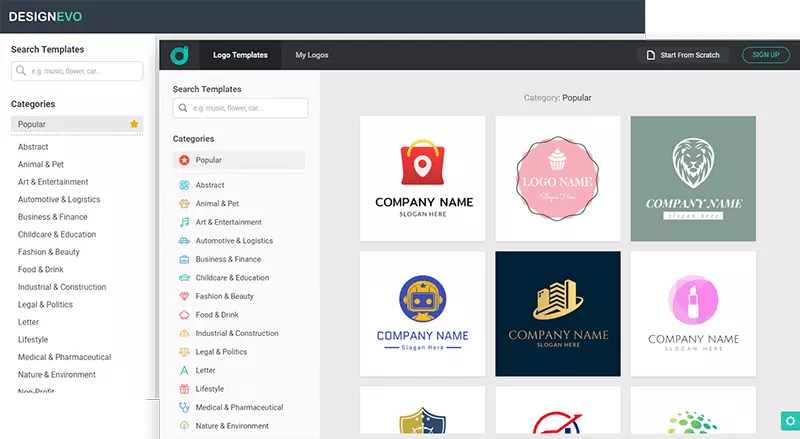800x439 pixels.
Task: Select the Logo Templates tab
Action: (x=240, y=55)
